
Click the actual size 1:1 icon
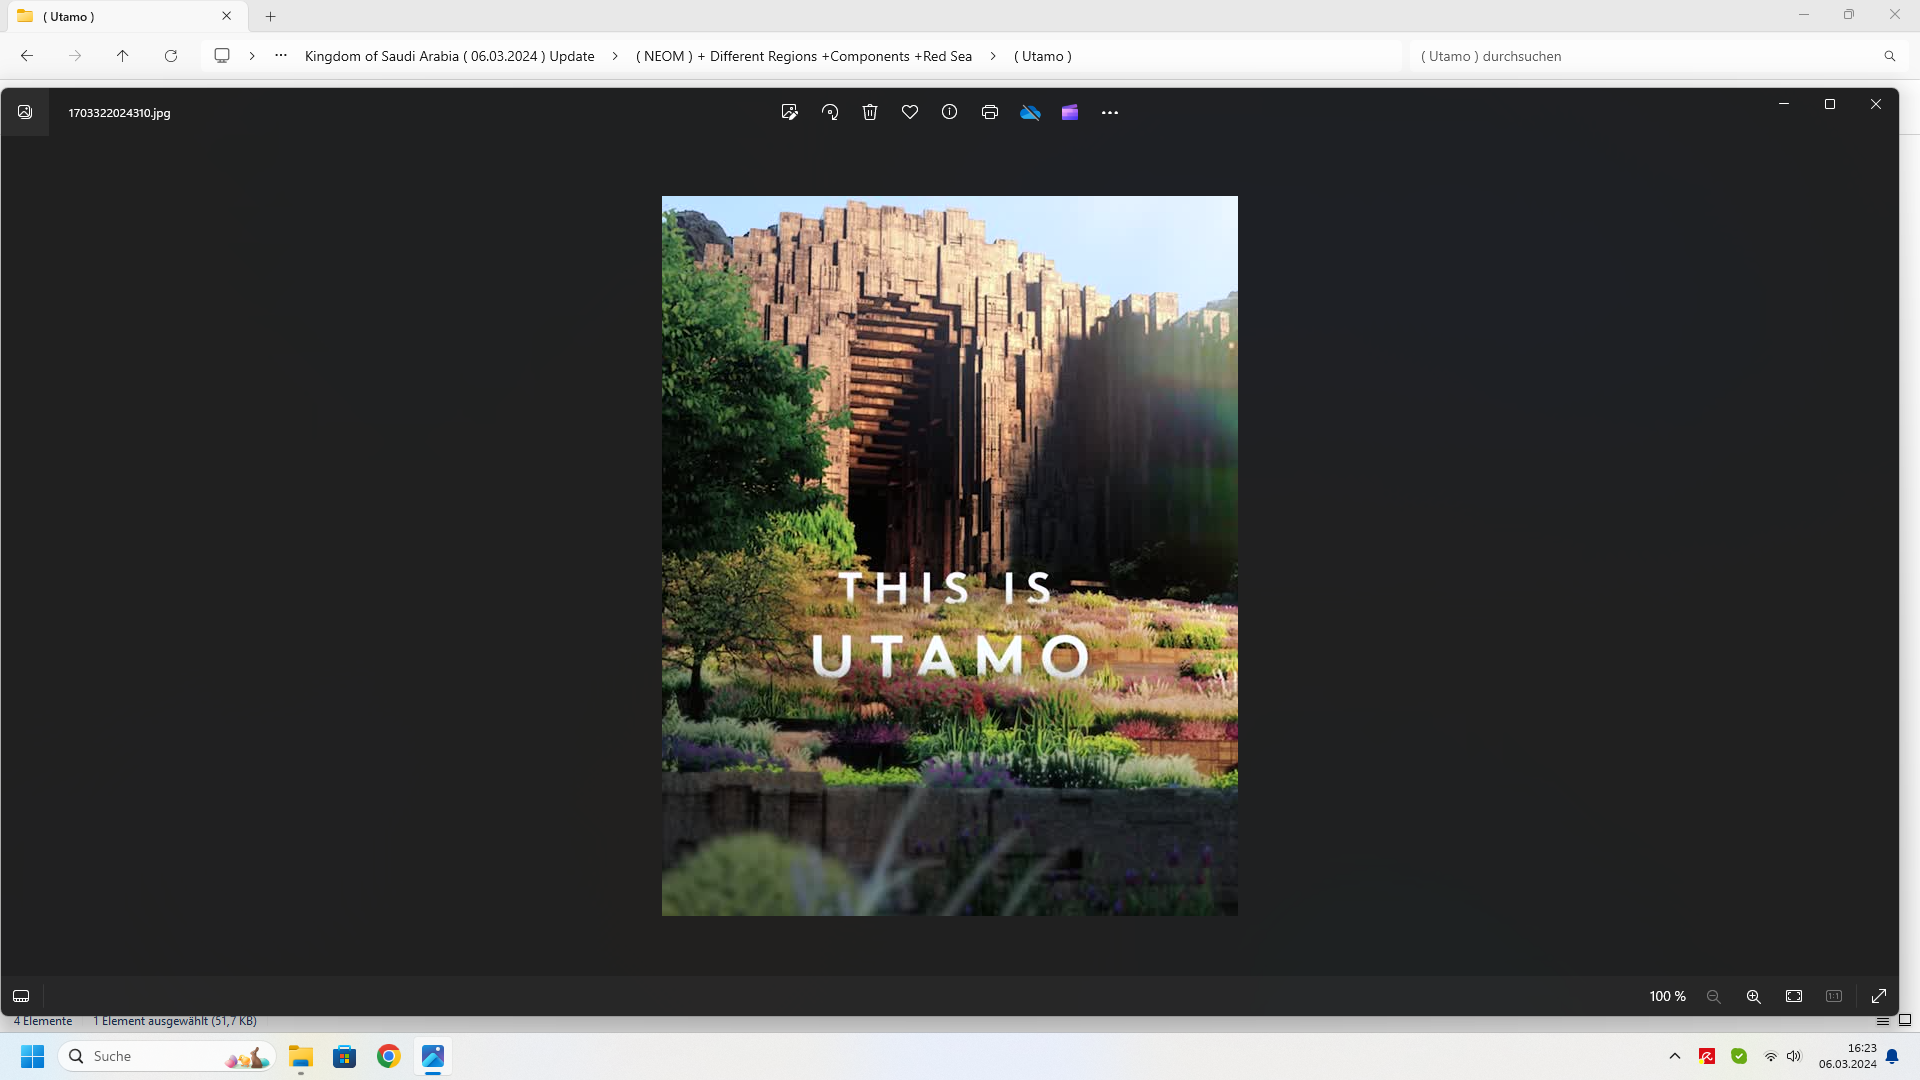[x=1834, y=996]
